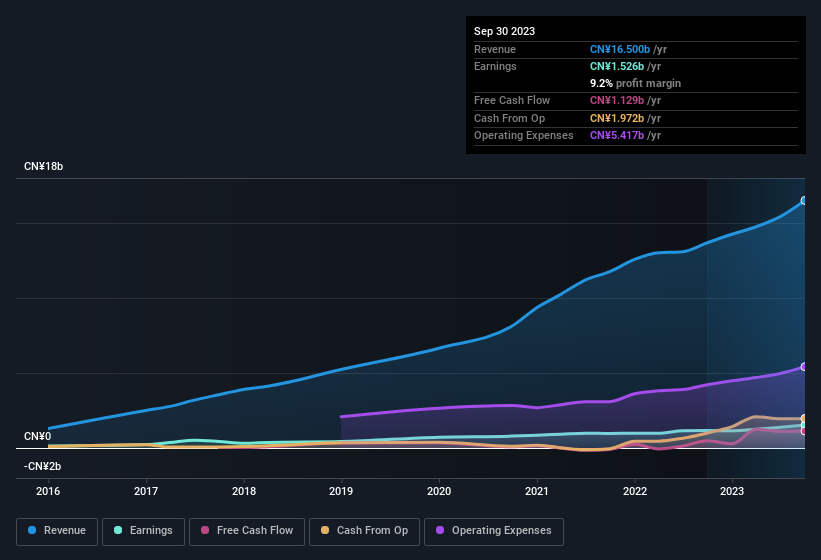The width and height of the screenshot is (821, 560).
Task: Click the CN¥16.500b revenue value in tooltip
Action: [620, 49]
